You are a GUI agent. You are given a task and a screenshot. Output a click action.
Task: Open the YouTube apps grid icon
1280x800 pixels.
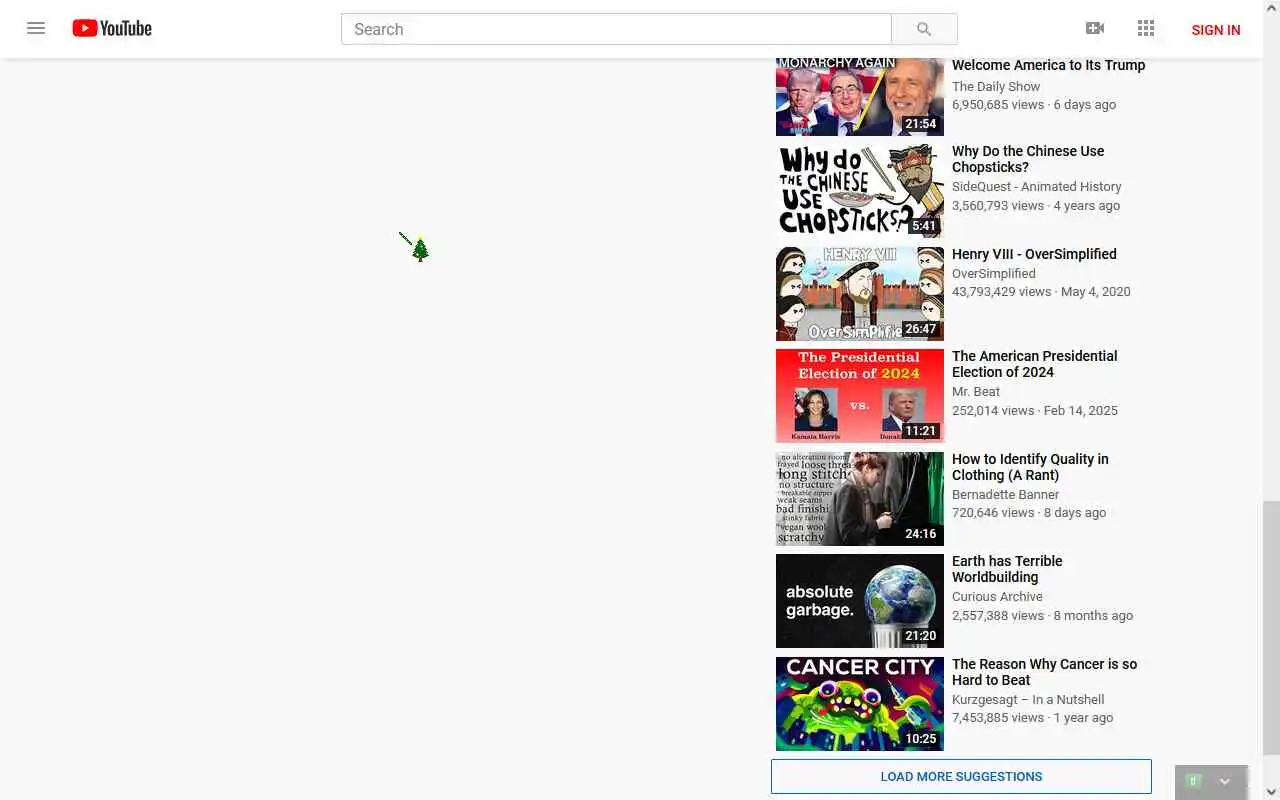pos(1146,28)
